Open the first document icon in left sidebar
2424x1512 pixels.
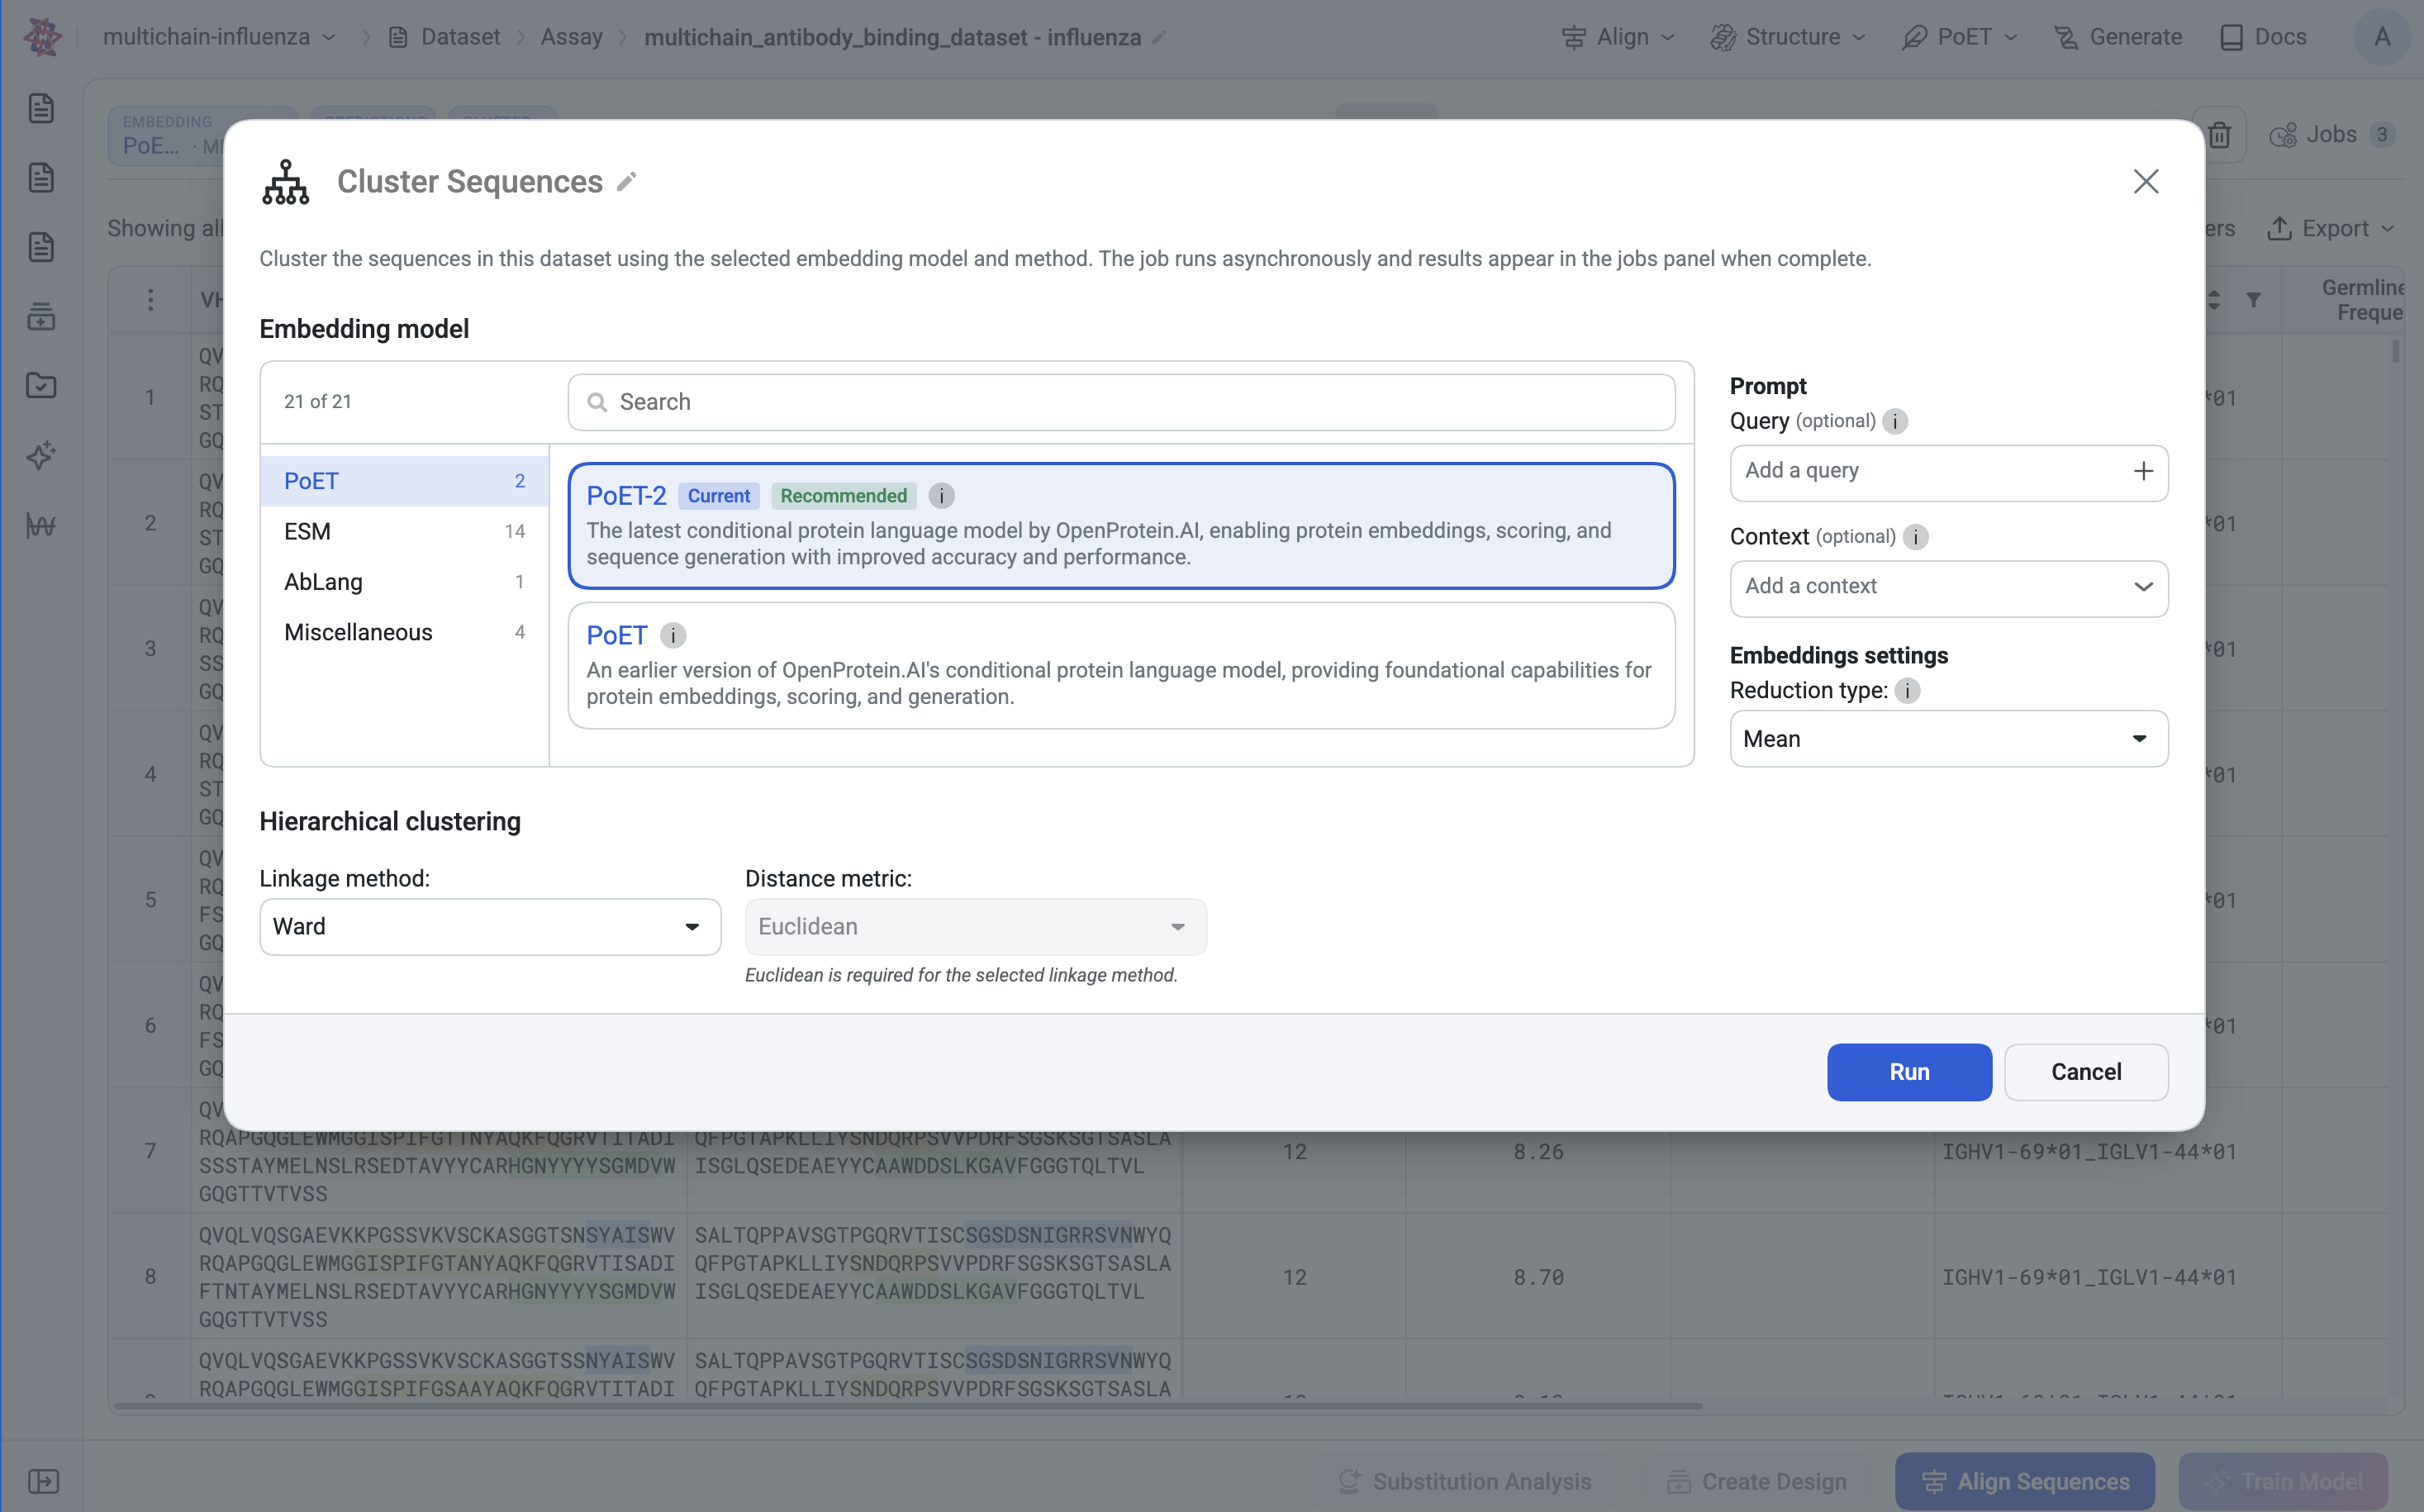[x=41, y=108]
